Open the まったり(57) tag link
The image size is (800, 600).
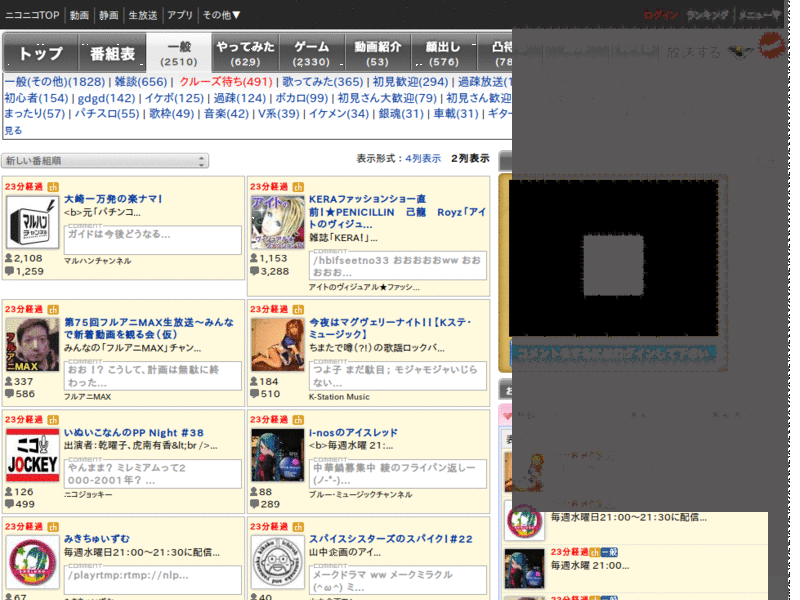(35, 113)
